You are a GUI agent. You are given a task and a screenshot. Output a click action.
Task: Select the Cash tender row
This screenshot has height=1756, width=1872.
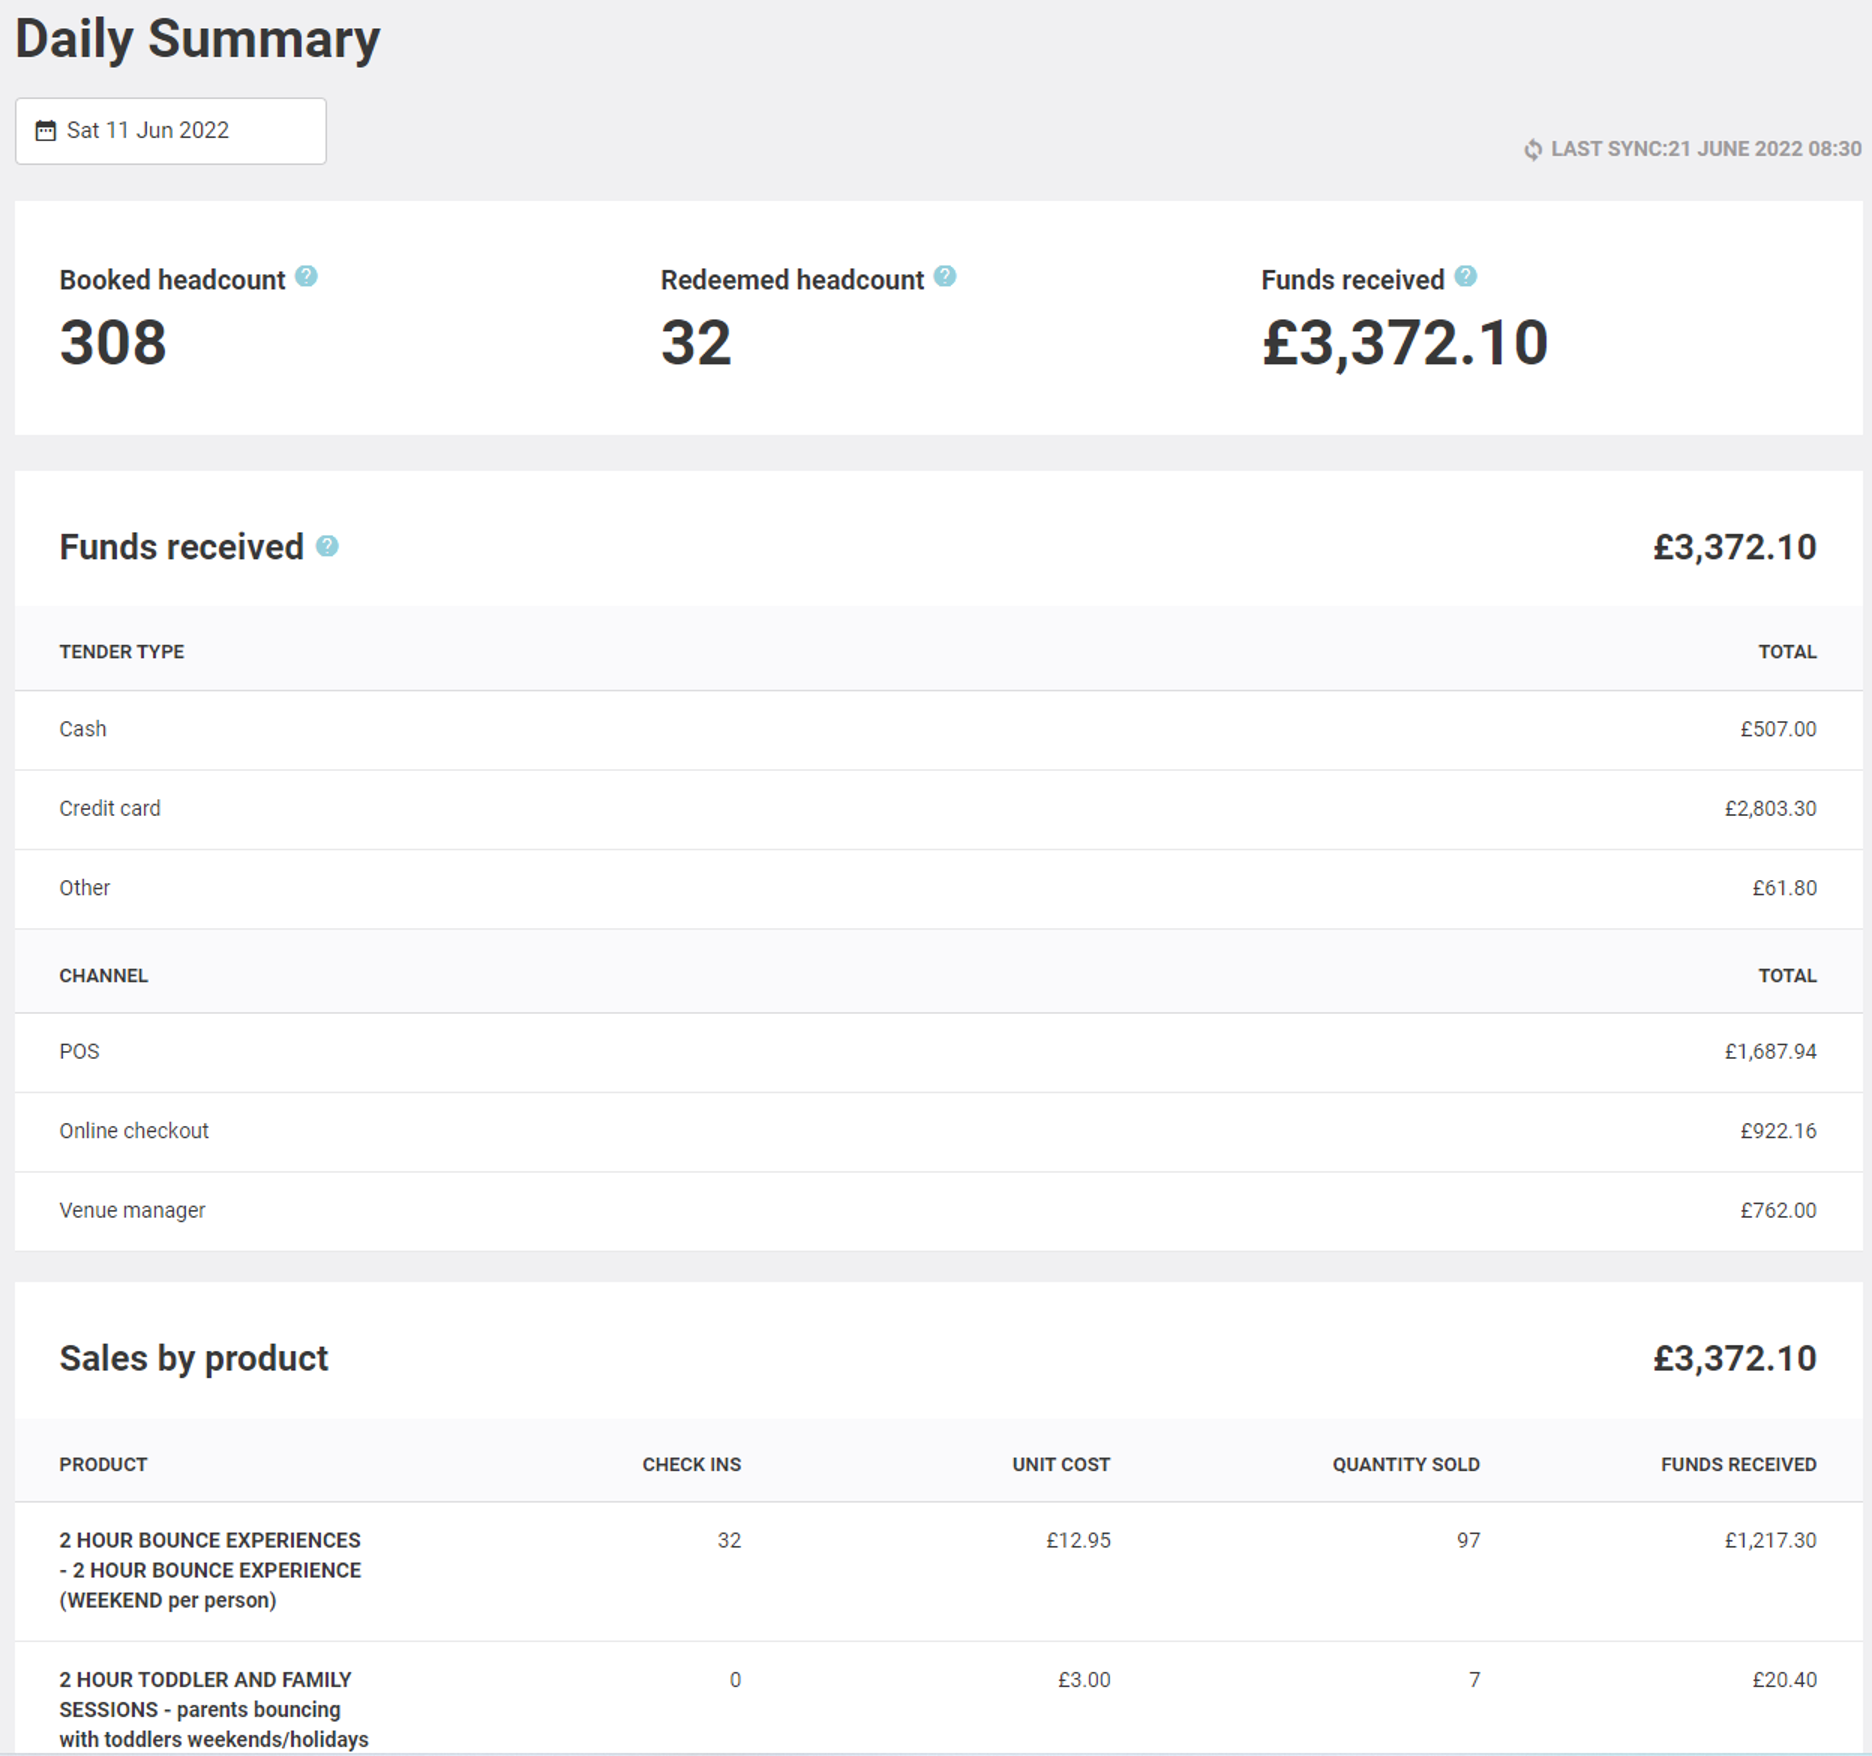coord(83,729)
